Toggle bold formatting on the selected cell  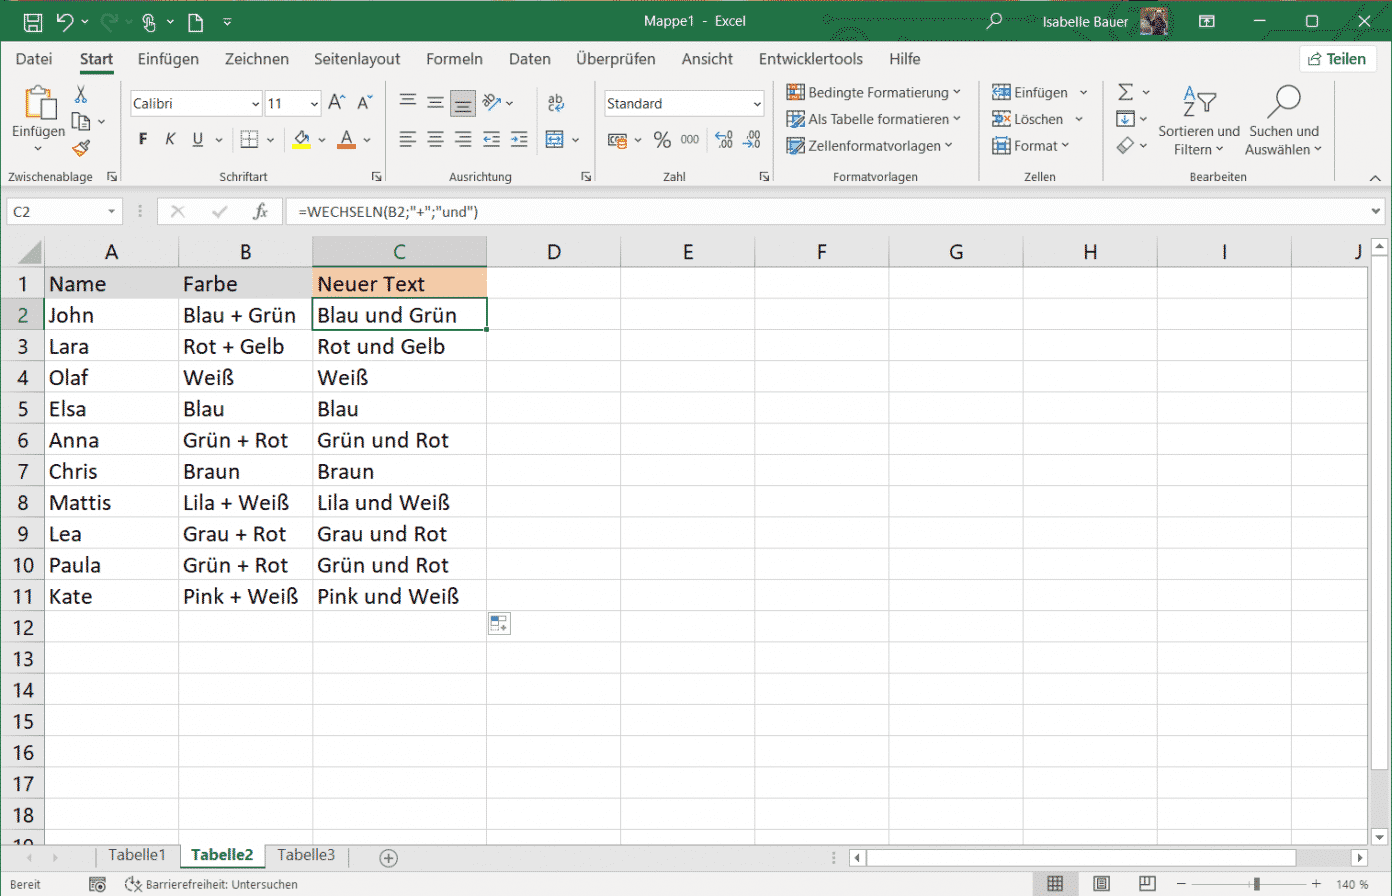[141, 139]
